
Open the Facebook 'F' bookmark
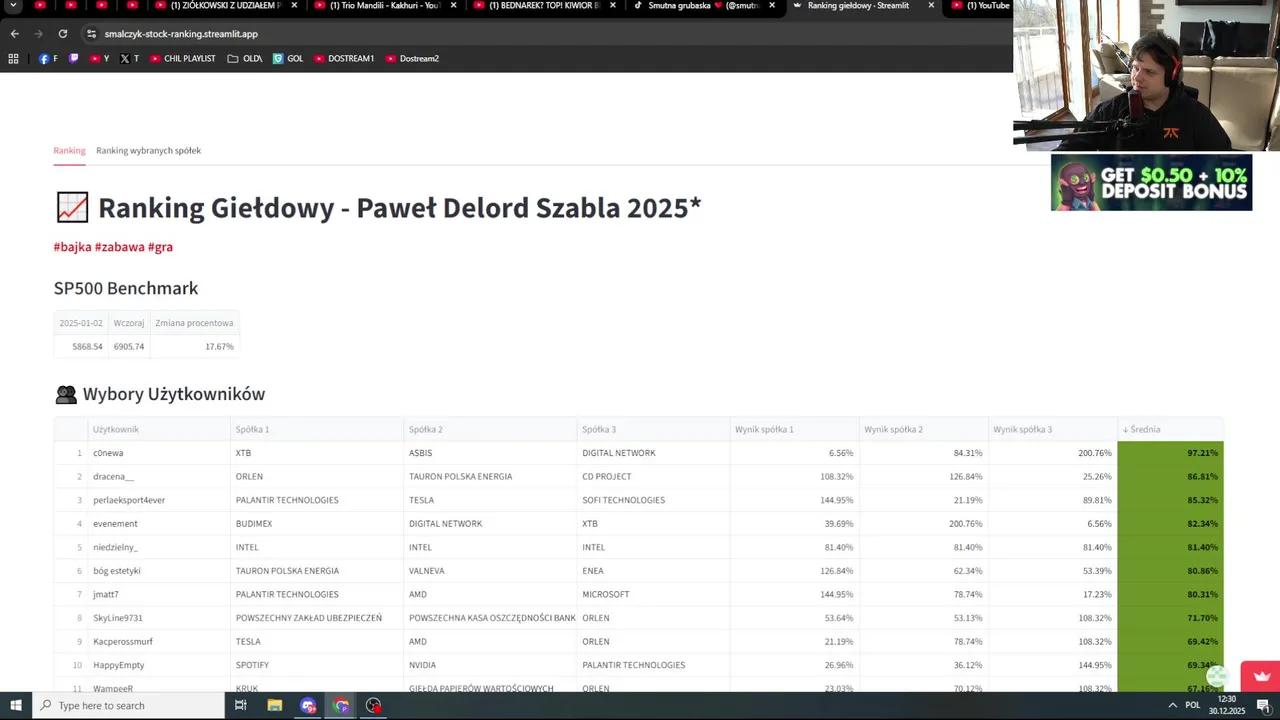click(x=48, y=59)
